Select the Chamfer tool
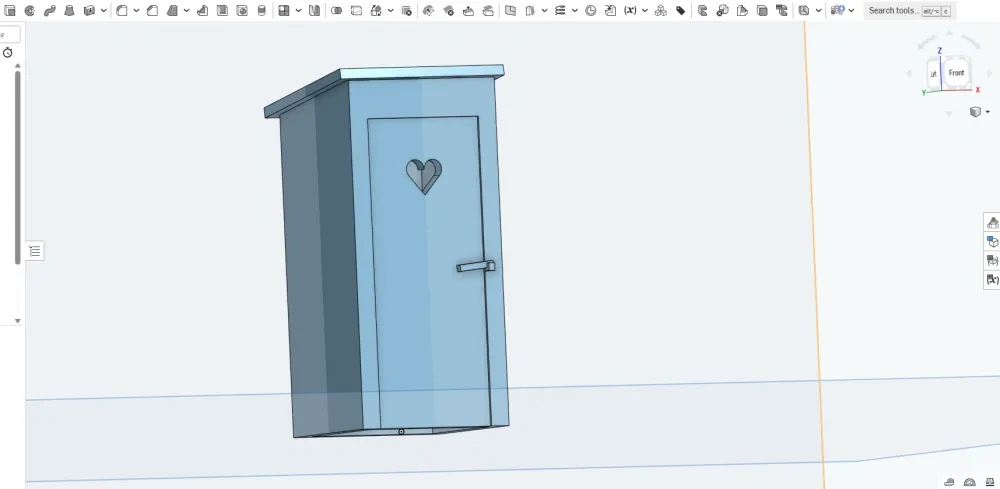This screenshot has width=1000, height=489. click(x=152, y=10)
